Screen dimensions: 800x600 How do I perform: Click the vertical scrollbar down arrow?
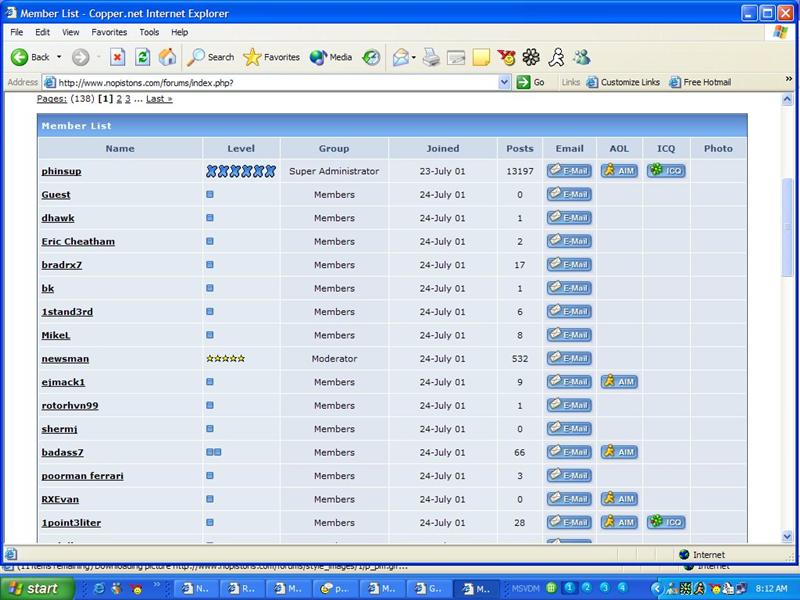point(787,536)
